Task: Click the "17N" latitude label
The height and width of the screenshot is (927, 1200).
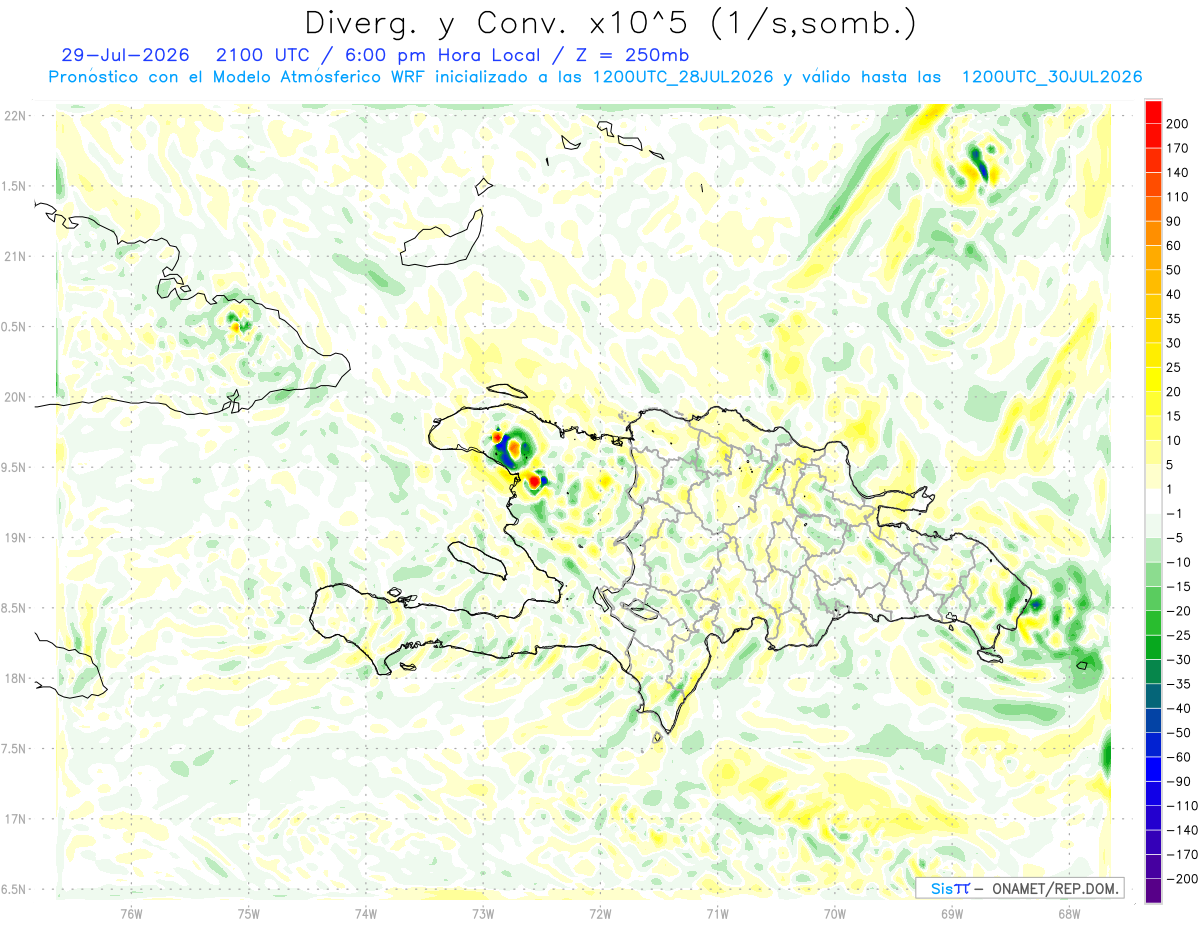Action: pos(15,819)
